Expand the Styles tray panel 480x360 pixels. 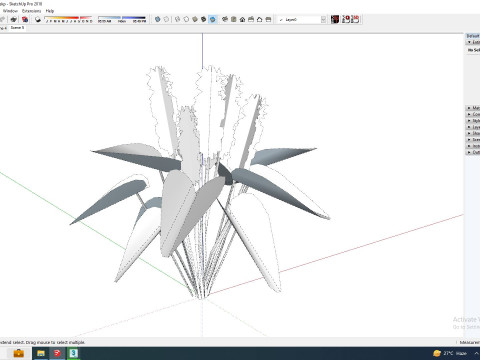point(473,121)
